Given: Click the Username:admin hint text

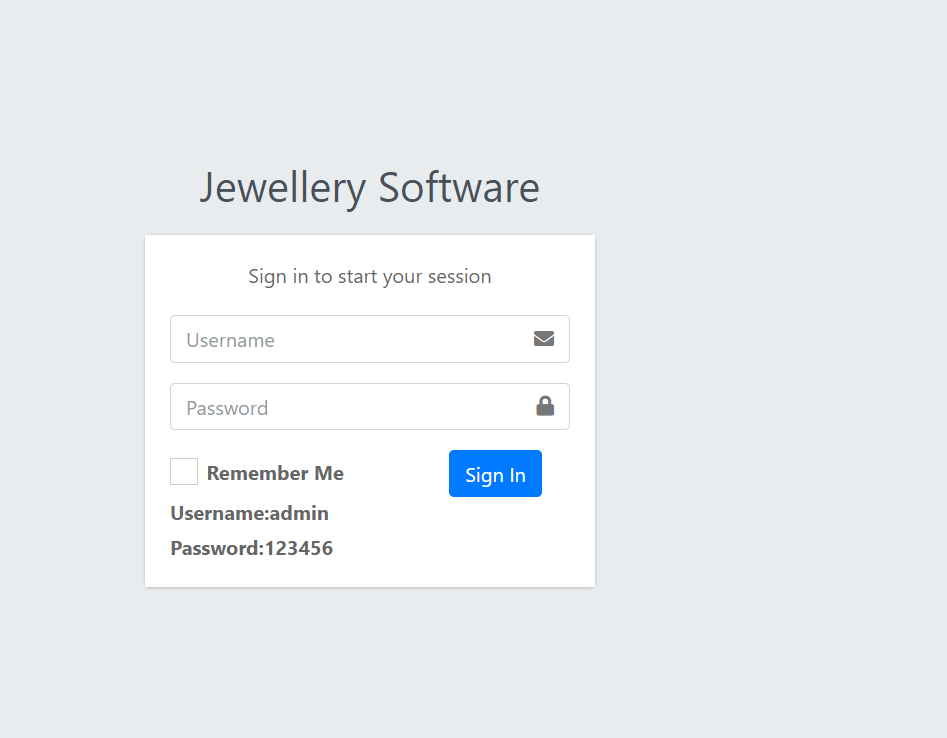Looking at the screenshot, I should [249, 513].
